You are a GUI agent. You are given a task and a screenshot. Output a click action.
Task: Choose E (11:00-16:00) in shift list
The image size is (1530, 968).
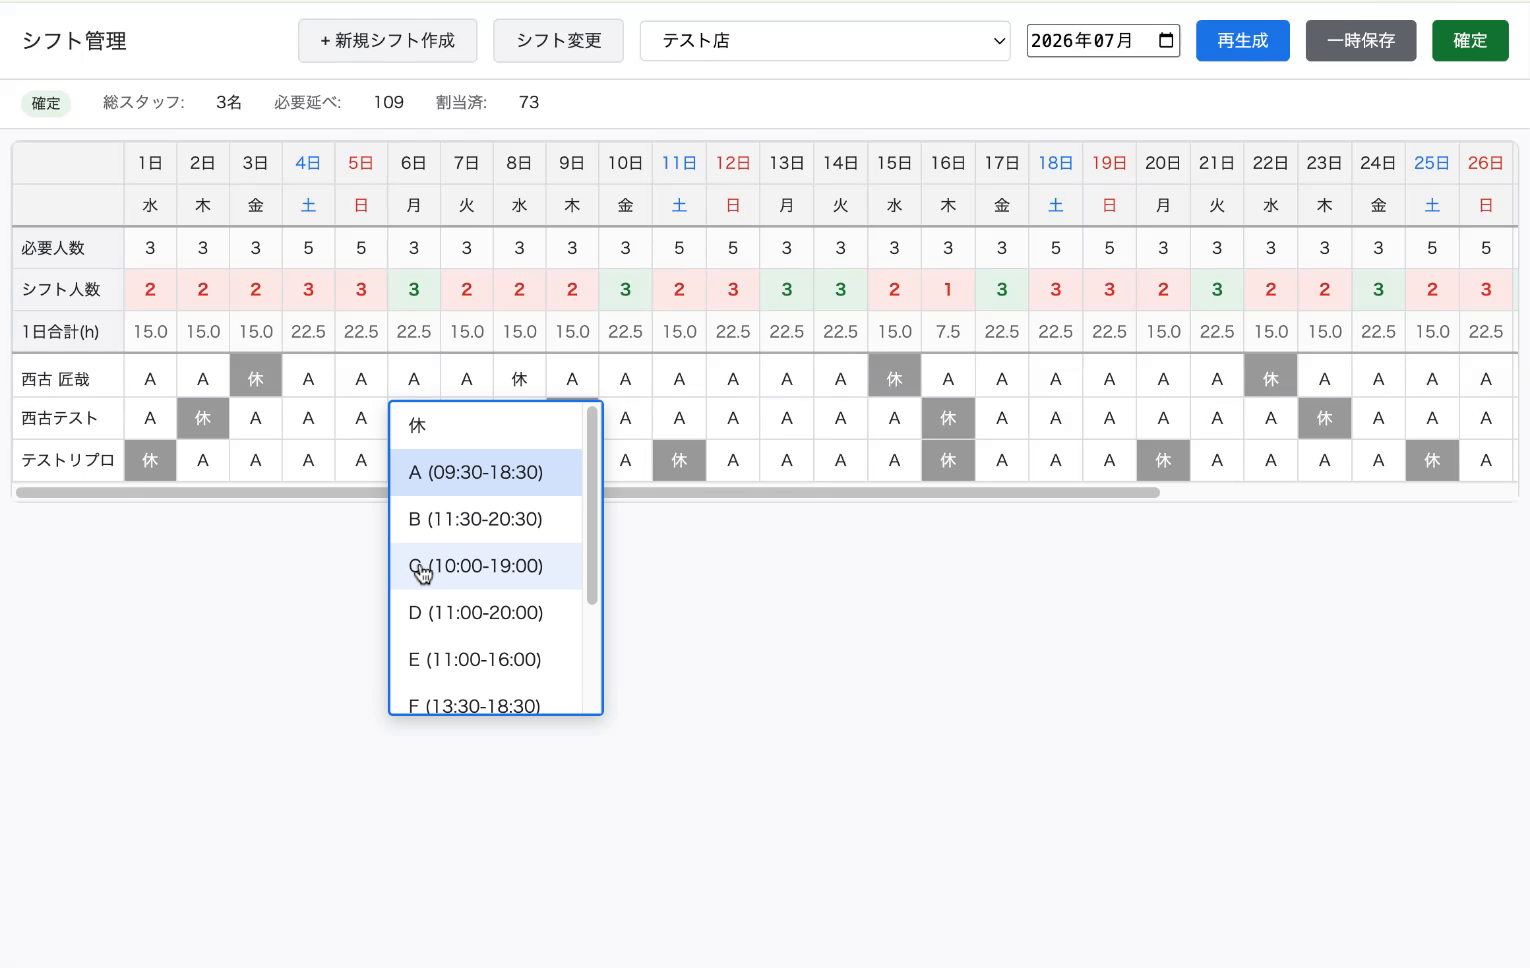(486, 660)
